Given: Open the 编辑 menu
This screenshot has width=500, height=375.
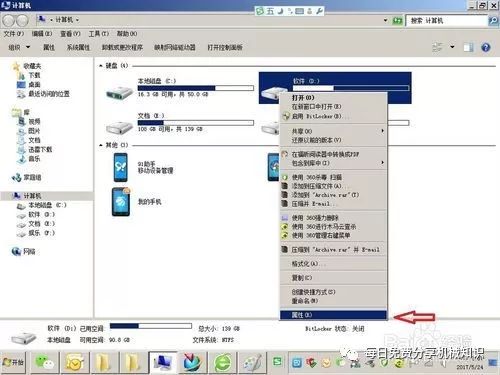Looking at the screenshot, I should click(x=42, y=34).
